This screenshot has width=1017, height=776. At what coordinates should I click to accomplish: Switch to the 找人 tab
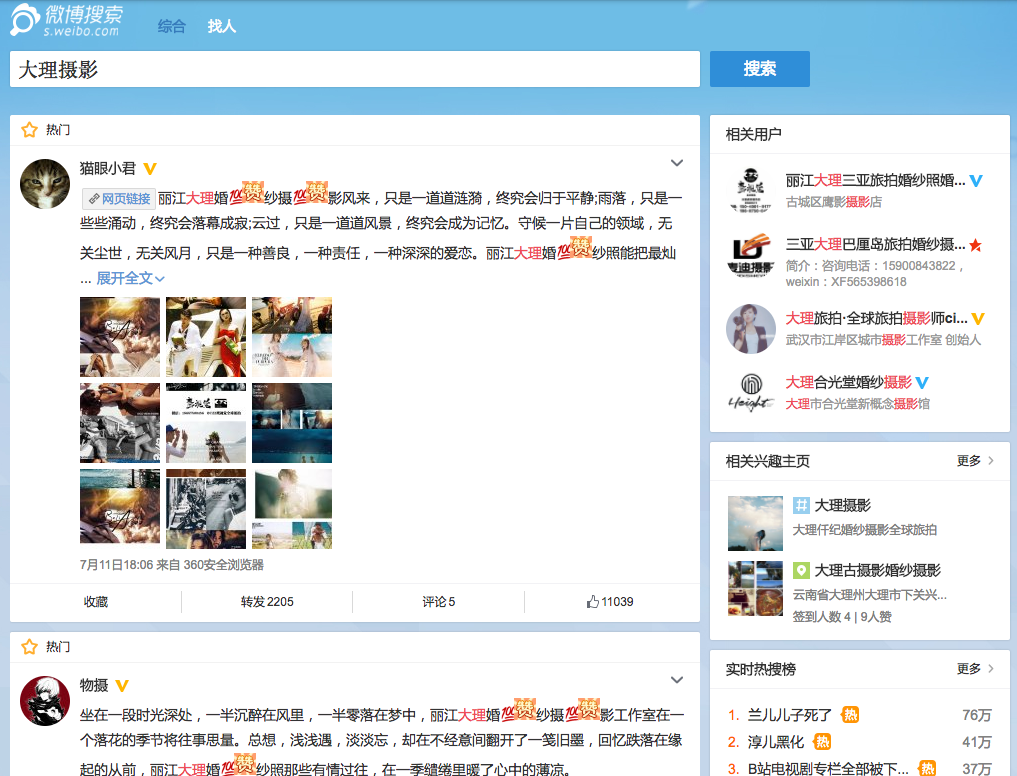(x=221, y=26)
